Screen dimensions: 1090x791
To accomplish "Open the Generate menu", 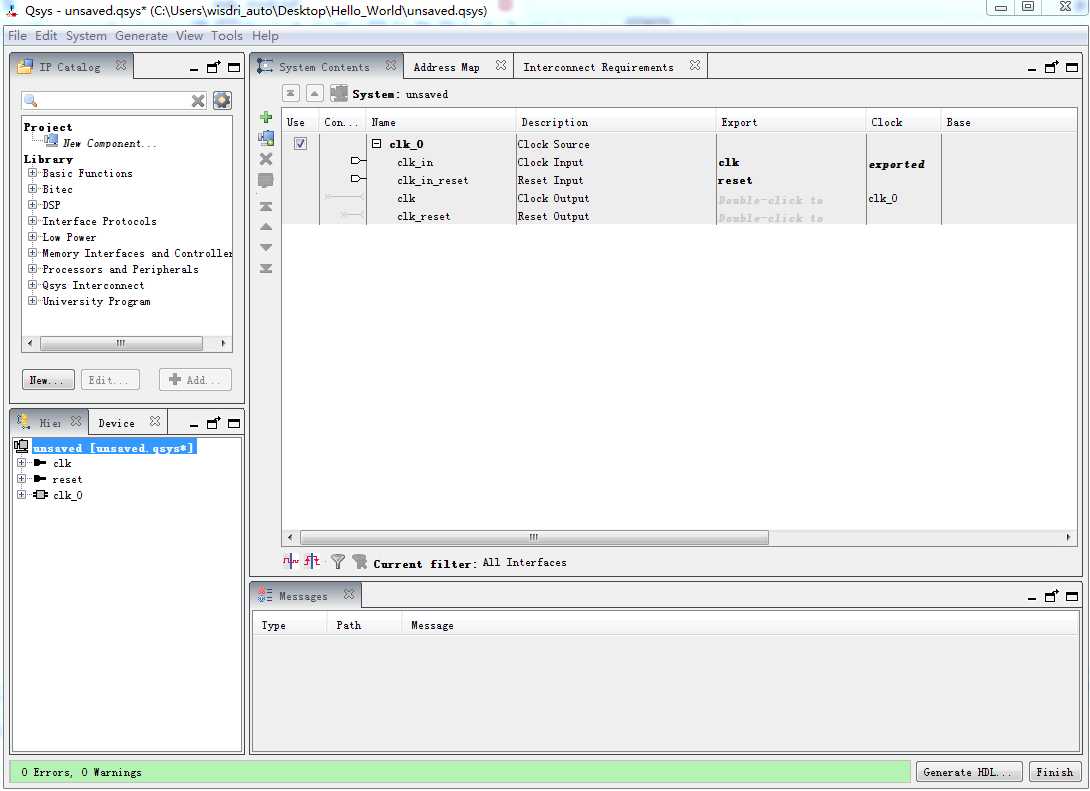I will click(x=141, y=35).
